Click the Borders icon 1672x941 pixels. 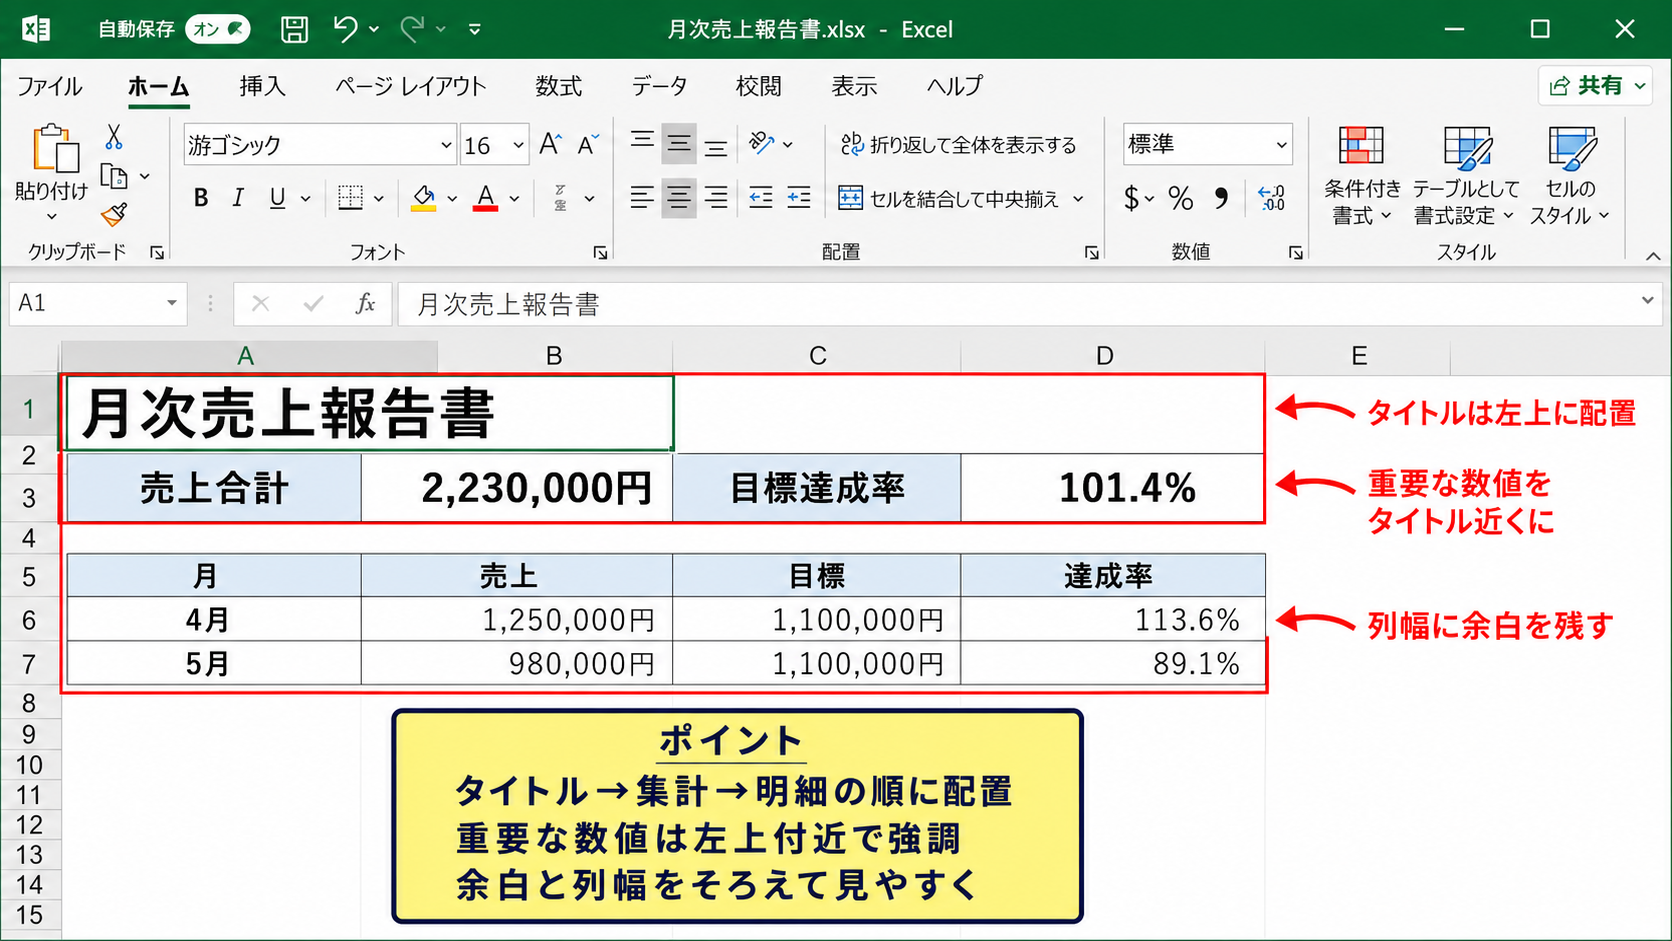[350, 198]
